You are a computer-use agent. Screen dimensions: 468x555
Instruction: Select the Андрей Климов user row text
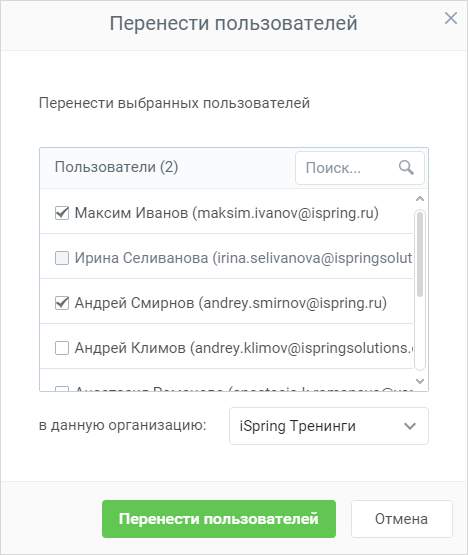[x=244, y=348]
